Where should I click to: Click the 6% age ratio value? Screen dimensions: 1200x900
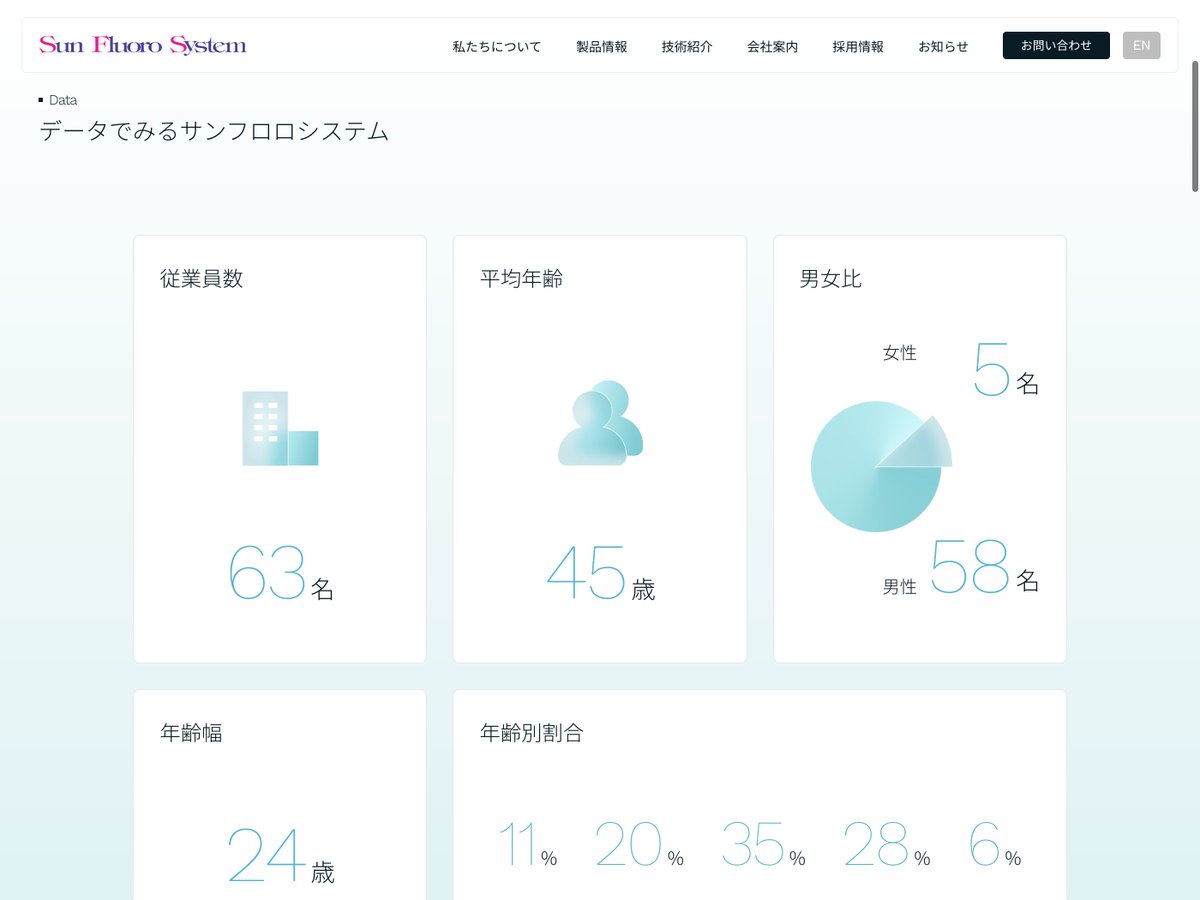point(995,845)
